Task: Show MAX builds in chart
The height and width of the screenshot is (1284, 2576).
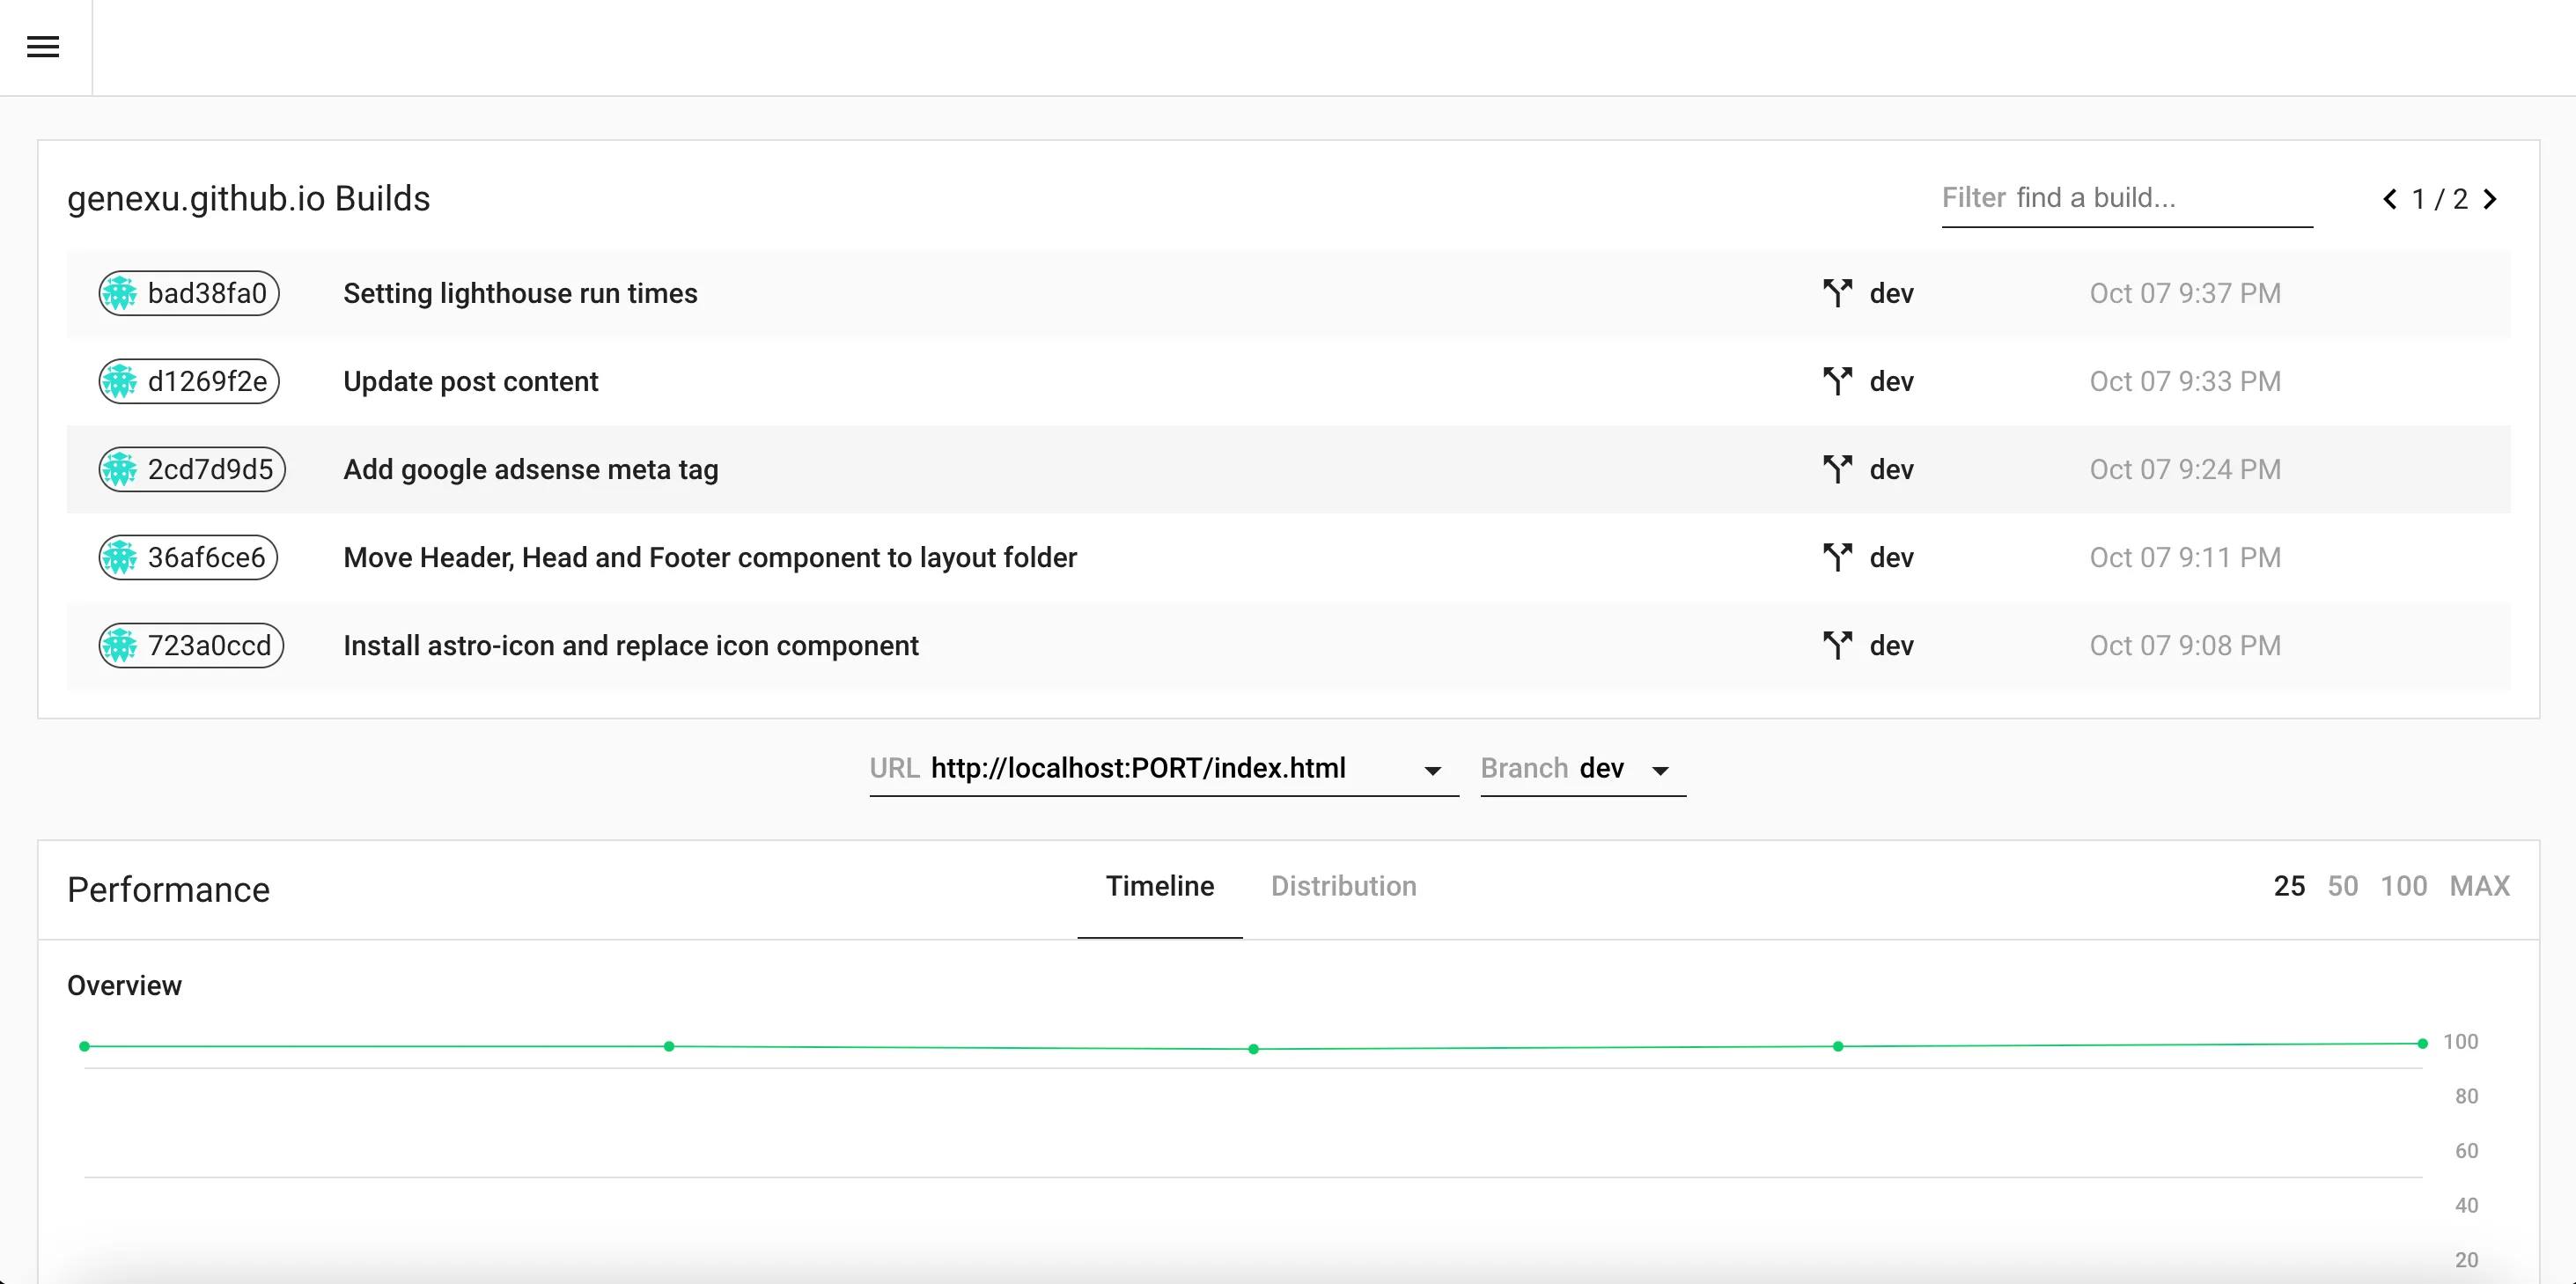Action: click(x=2479, y=886)
